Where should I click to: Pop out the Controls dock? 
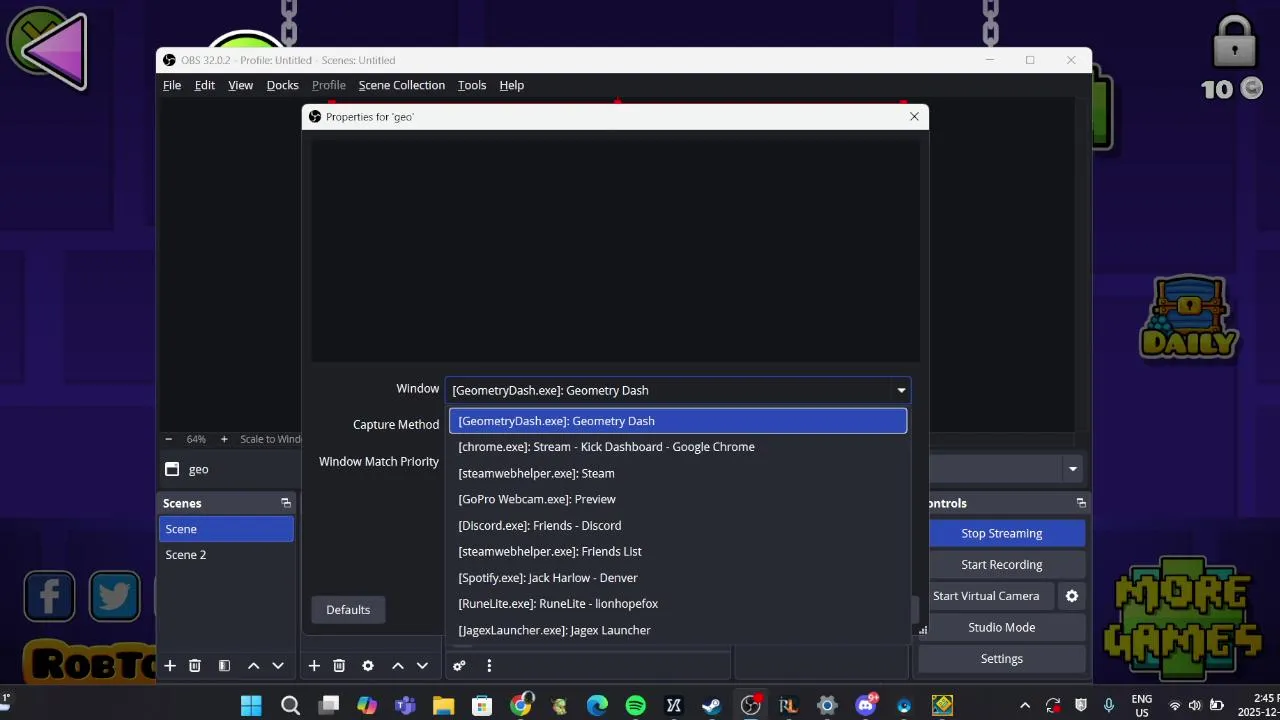tap(1081, 503)
